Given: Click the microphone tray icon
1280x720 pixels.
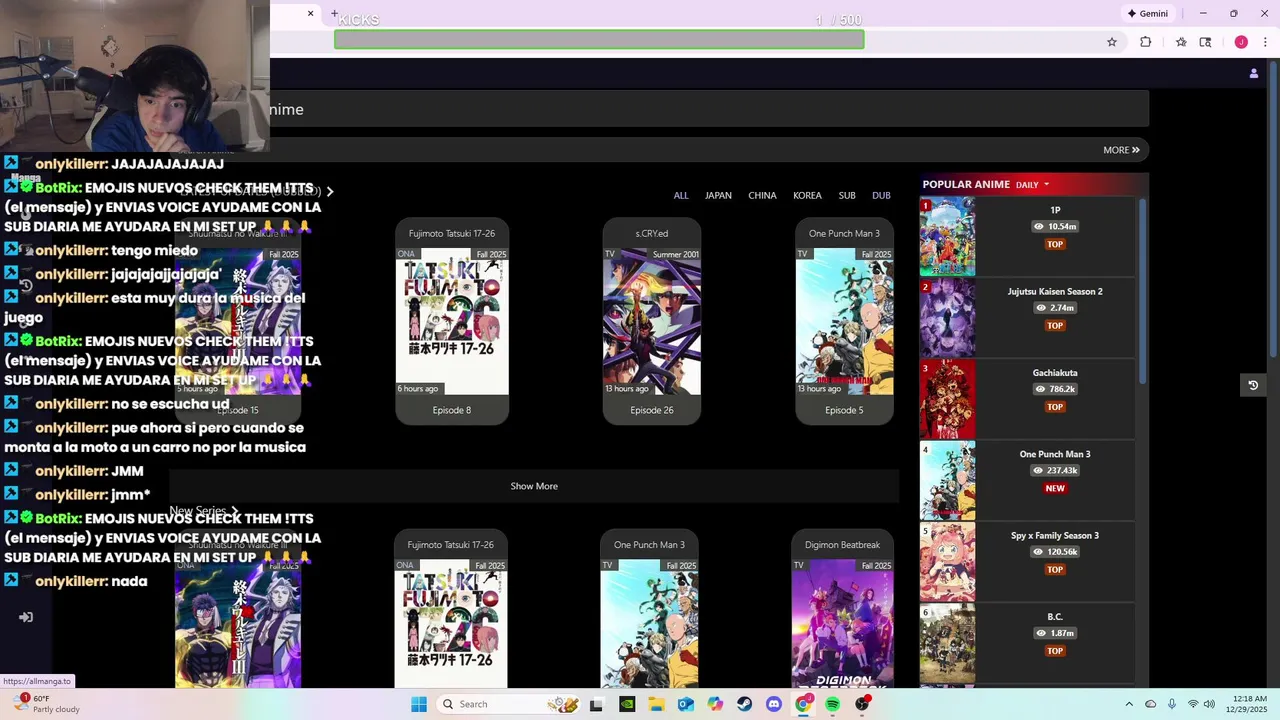Looking at the screenshot, I should 1171,704.
